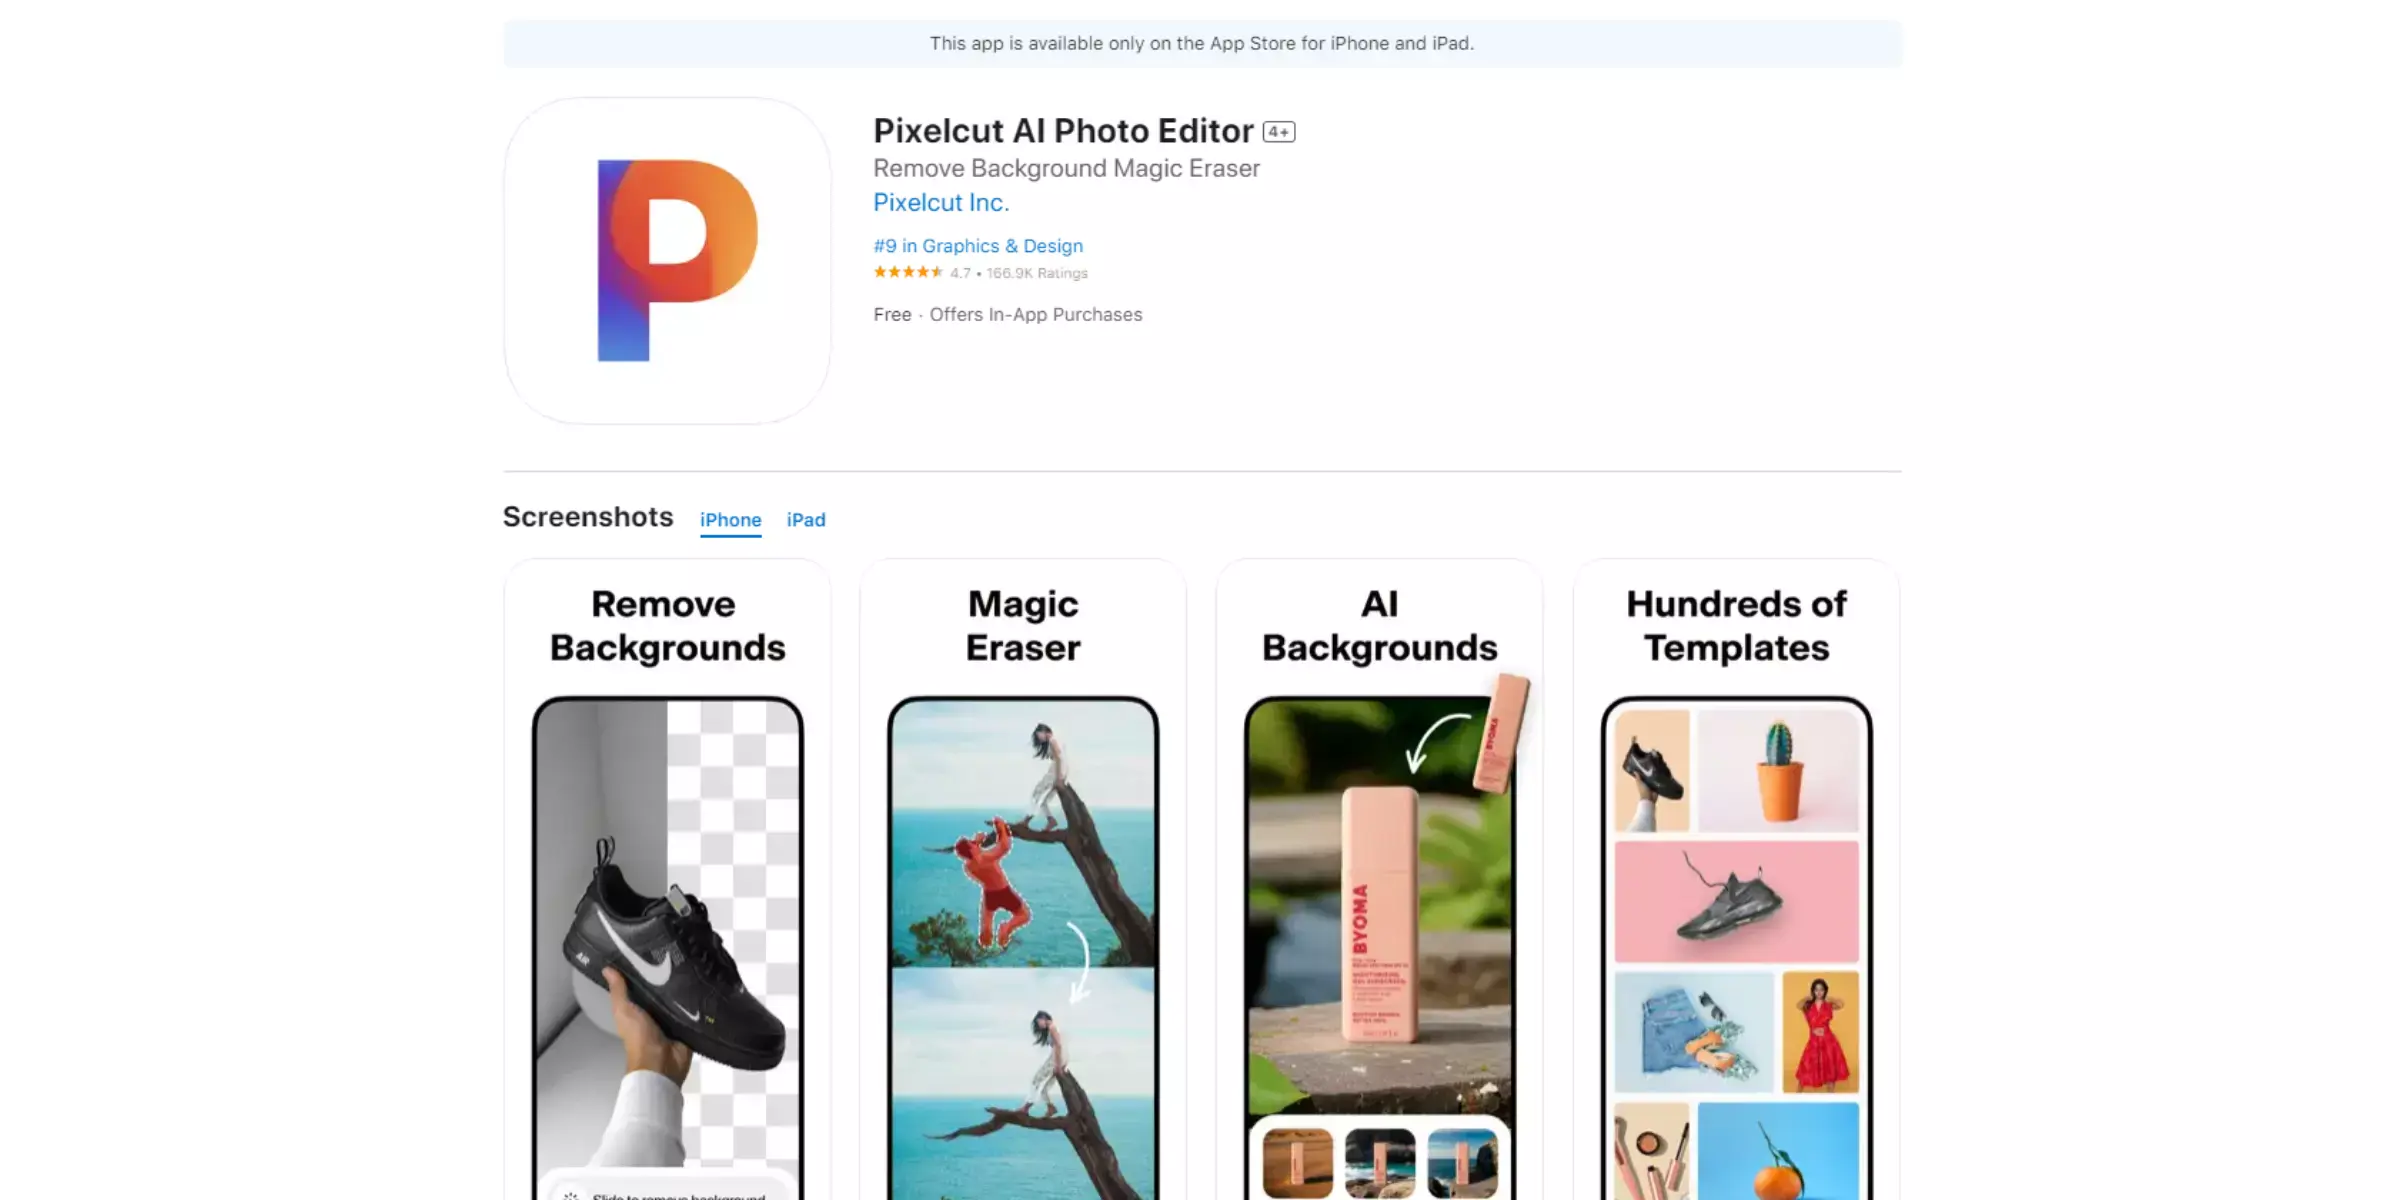
Task: Click the red dress template image
Action: 1820,1032
